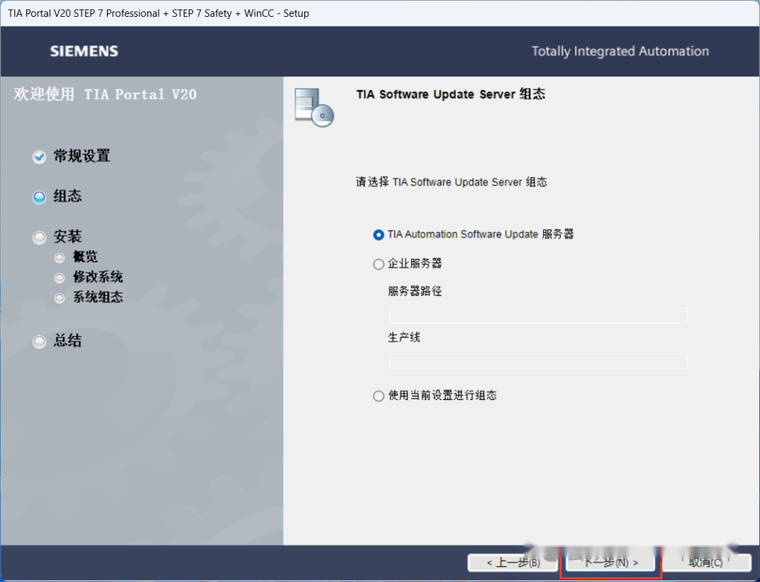This screenshot has width=760, height=582.
Task: Cancel setup with 取消(C) button
Action: coord(706,563)
